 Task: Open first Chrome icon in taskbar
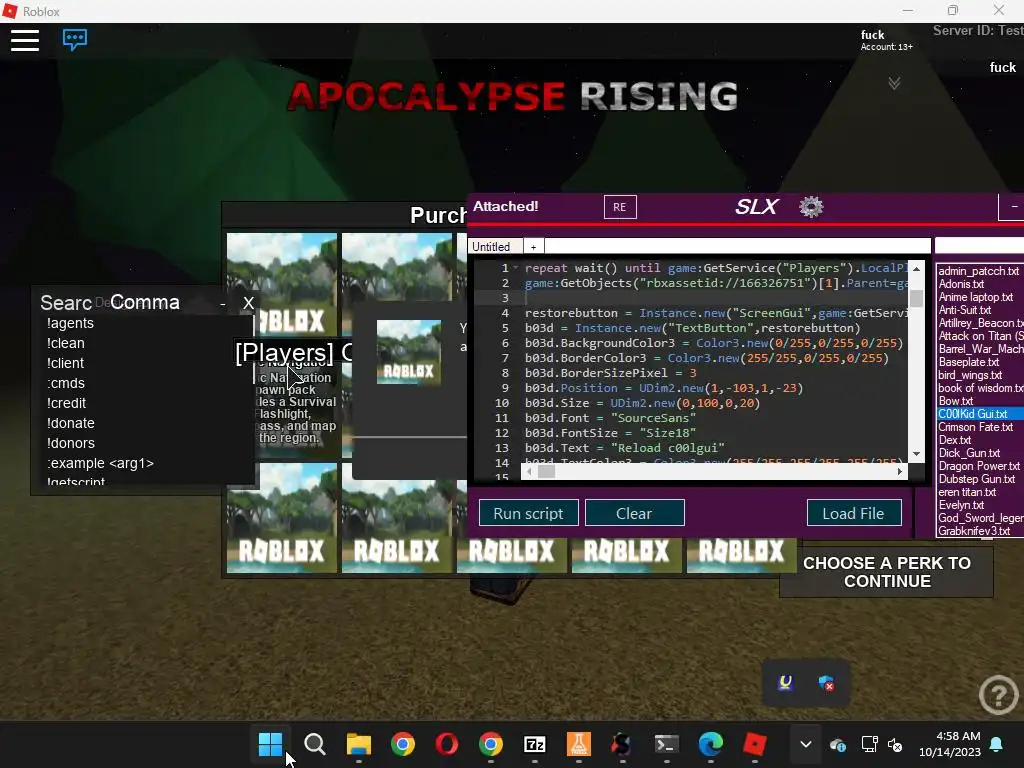pos(403,744)
